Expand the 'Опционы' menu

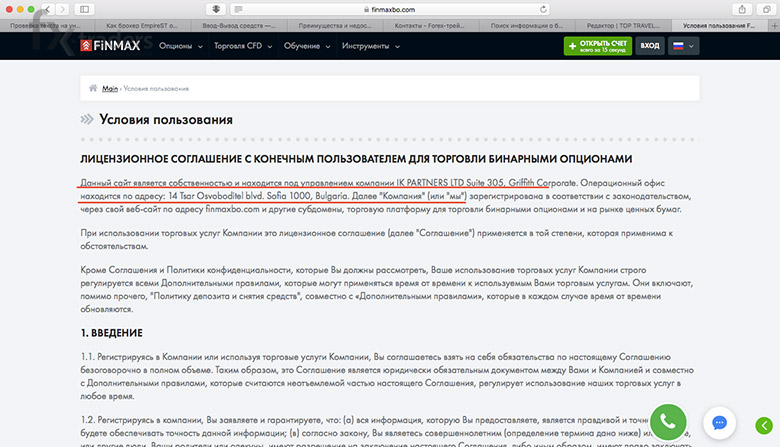click(x=181, y=46)
